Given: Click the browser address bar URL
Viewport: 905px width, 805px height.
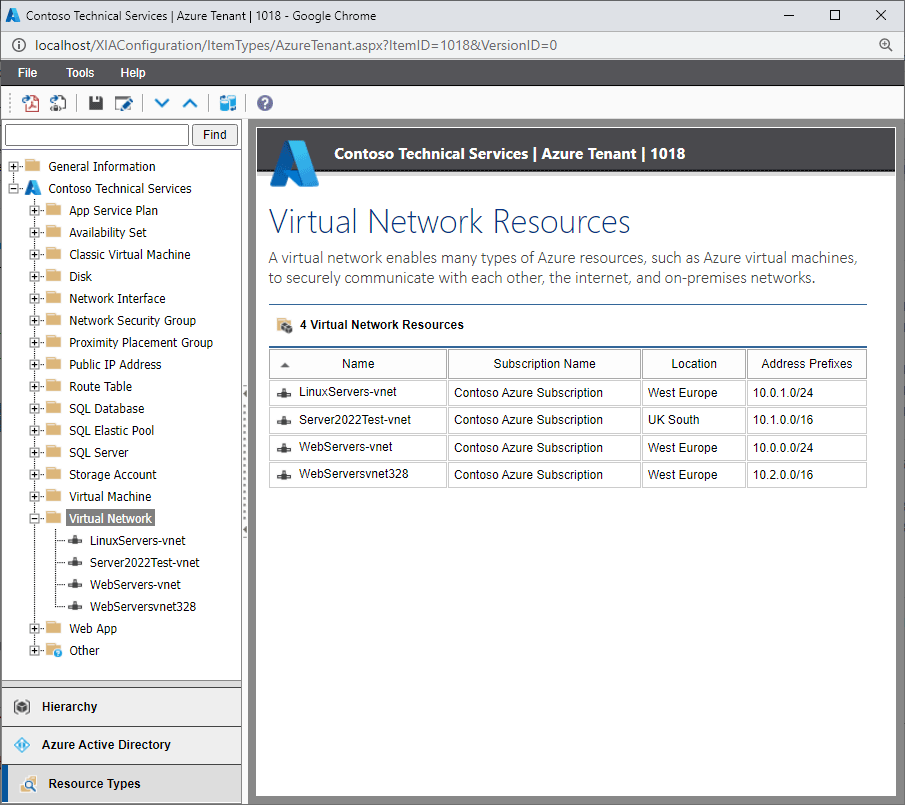Looking at the screenshot, I should 296,45.
